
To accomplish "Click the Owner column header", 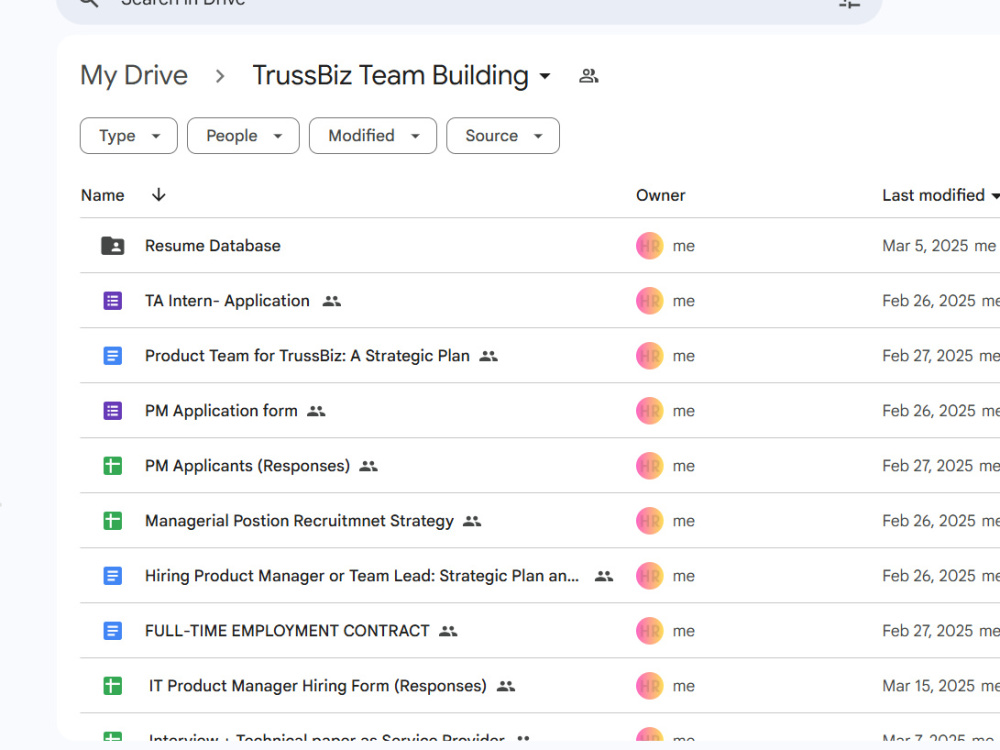I will point(660,195).
